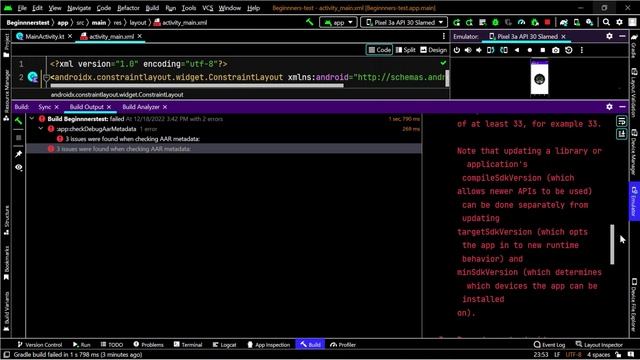Image resolution: width=640 pixels, height=360 pixels.
Task: Collapse the :app:checkDebugAarMetadata node
Action: [41, 129]
